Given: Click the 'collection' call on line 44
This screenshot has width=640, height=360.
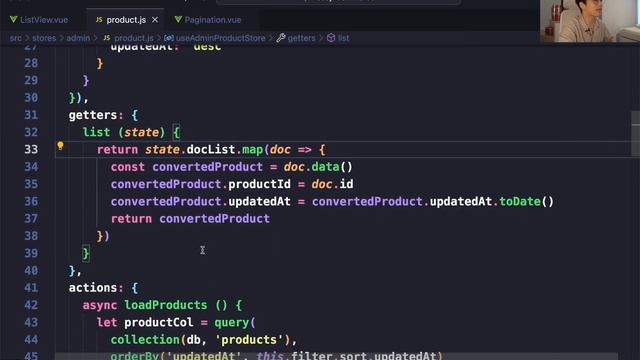Looking at the screenshot, I should (145, 340).
